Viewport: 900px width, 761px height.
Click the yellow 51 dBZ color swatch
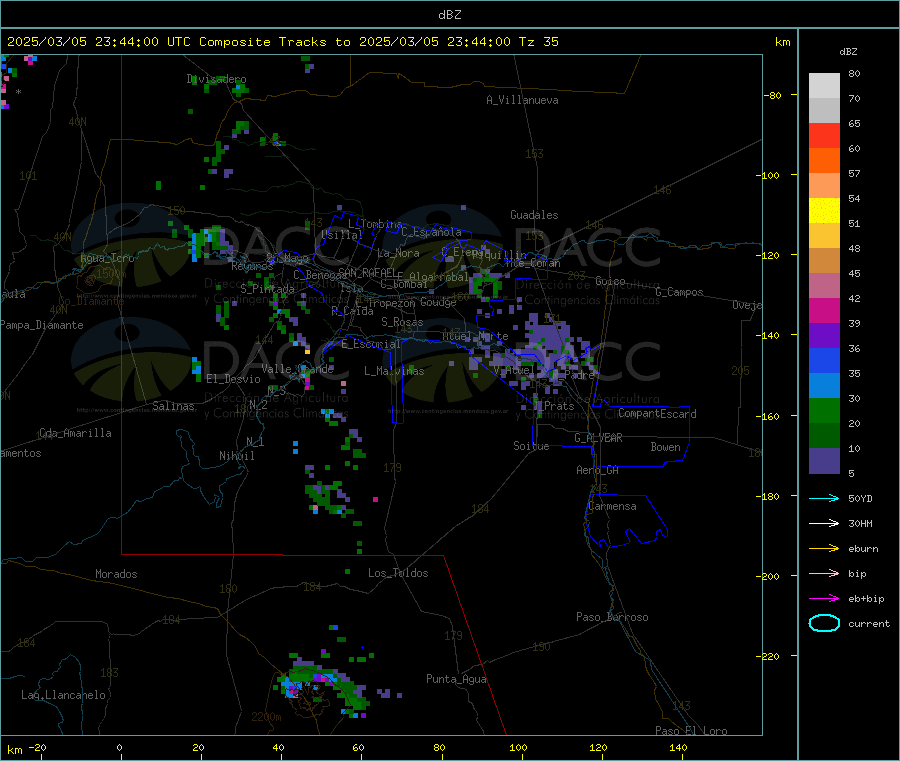pyautogui.click(x=824, y=211)
